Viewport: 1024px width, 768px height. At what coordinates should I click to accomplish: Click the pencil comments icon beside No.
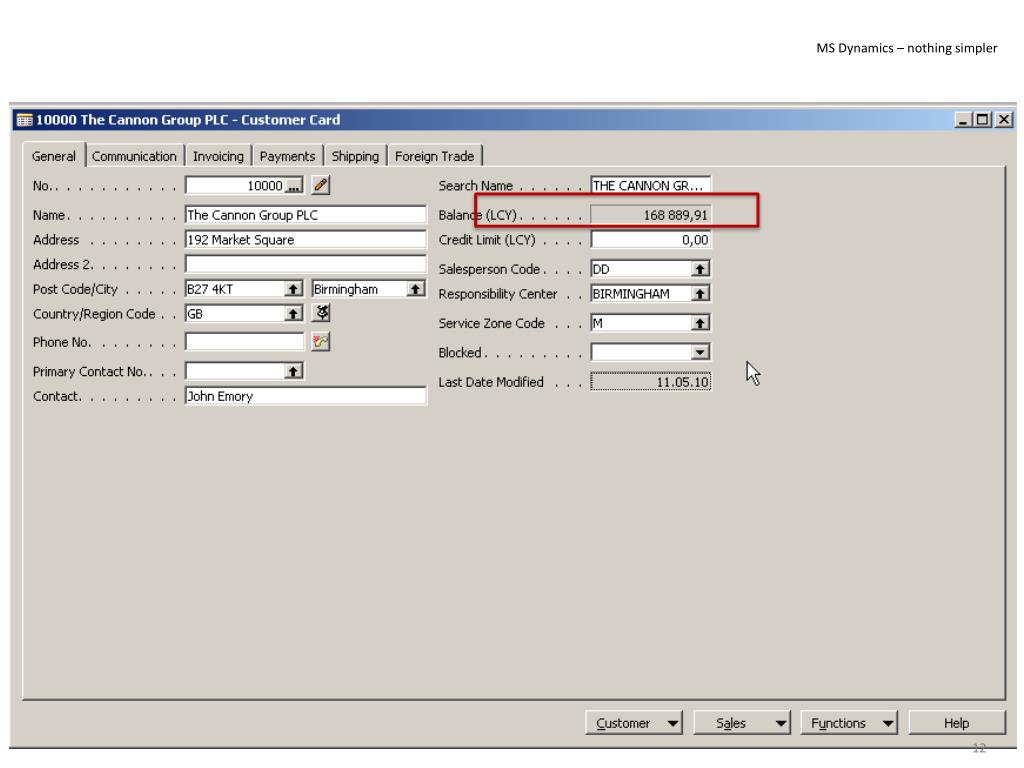[321, 185]
